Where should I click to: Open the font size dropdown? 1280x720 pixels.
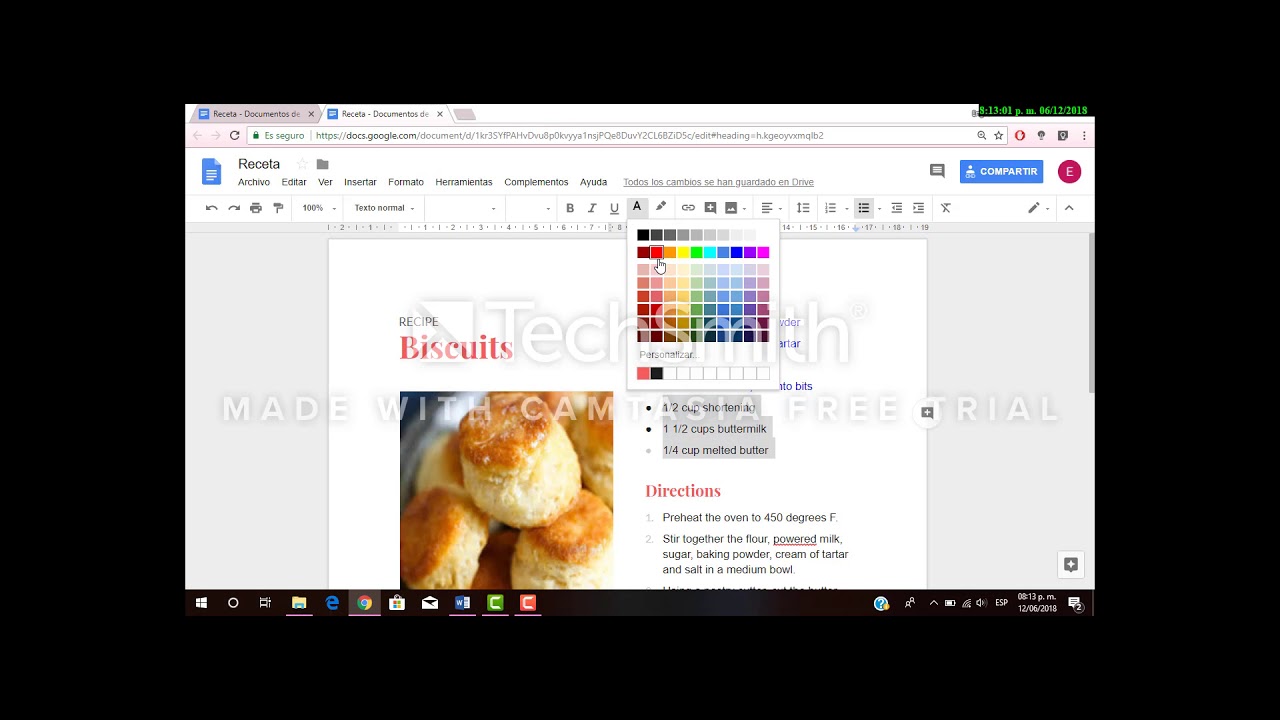click(530, 208)
